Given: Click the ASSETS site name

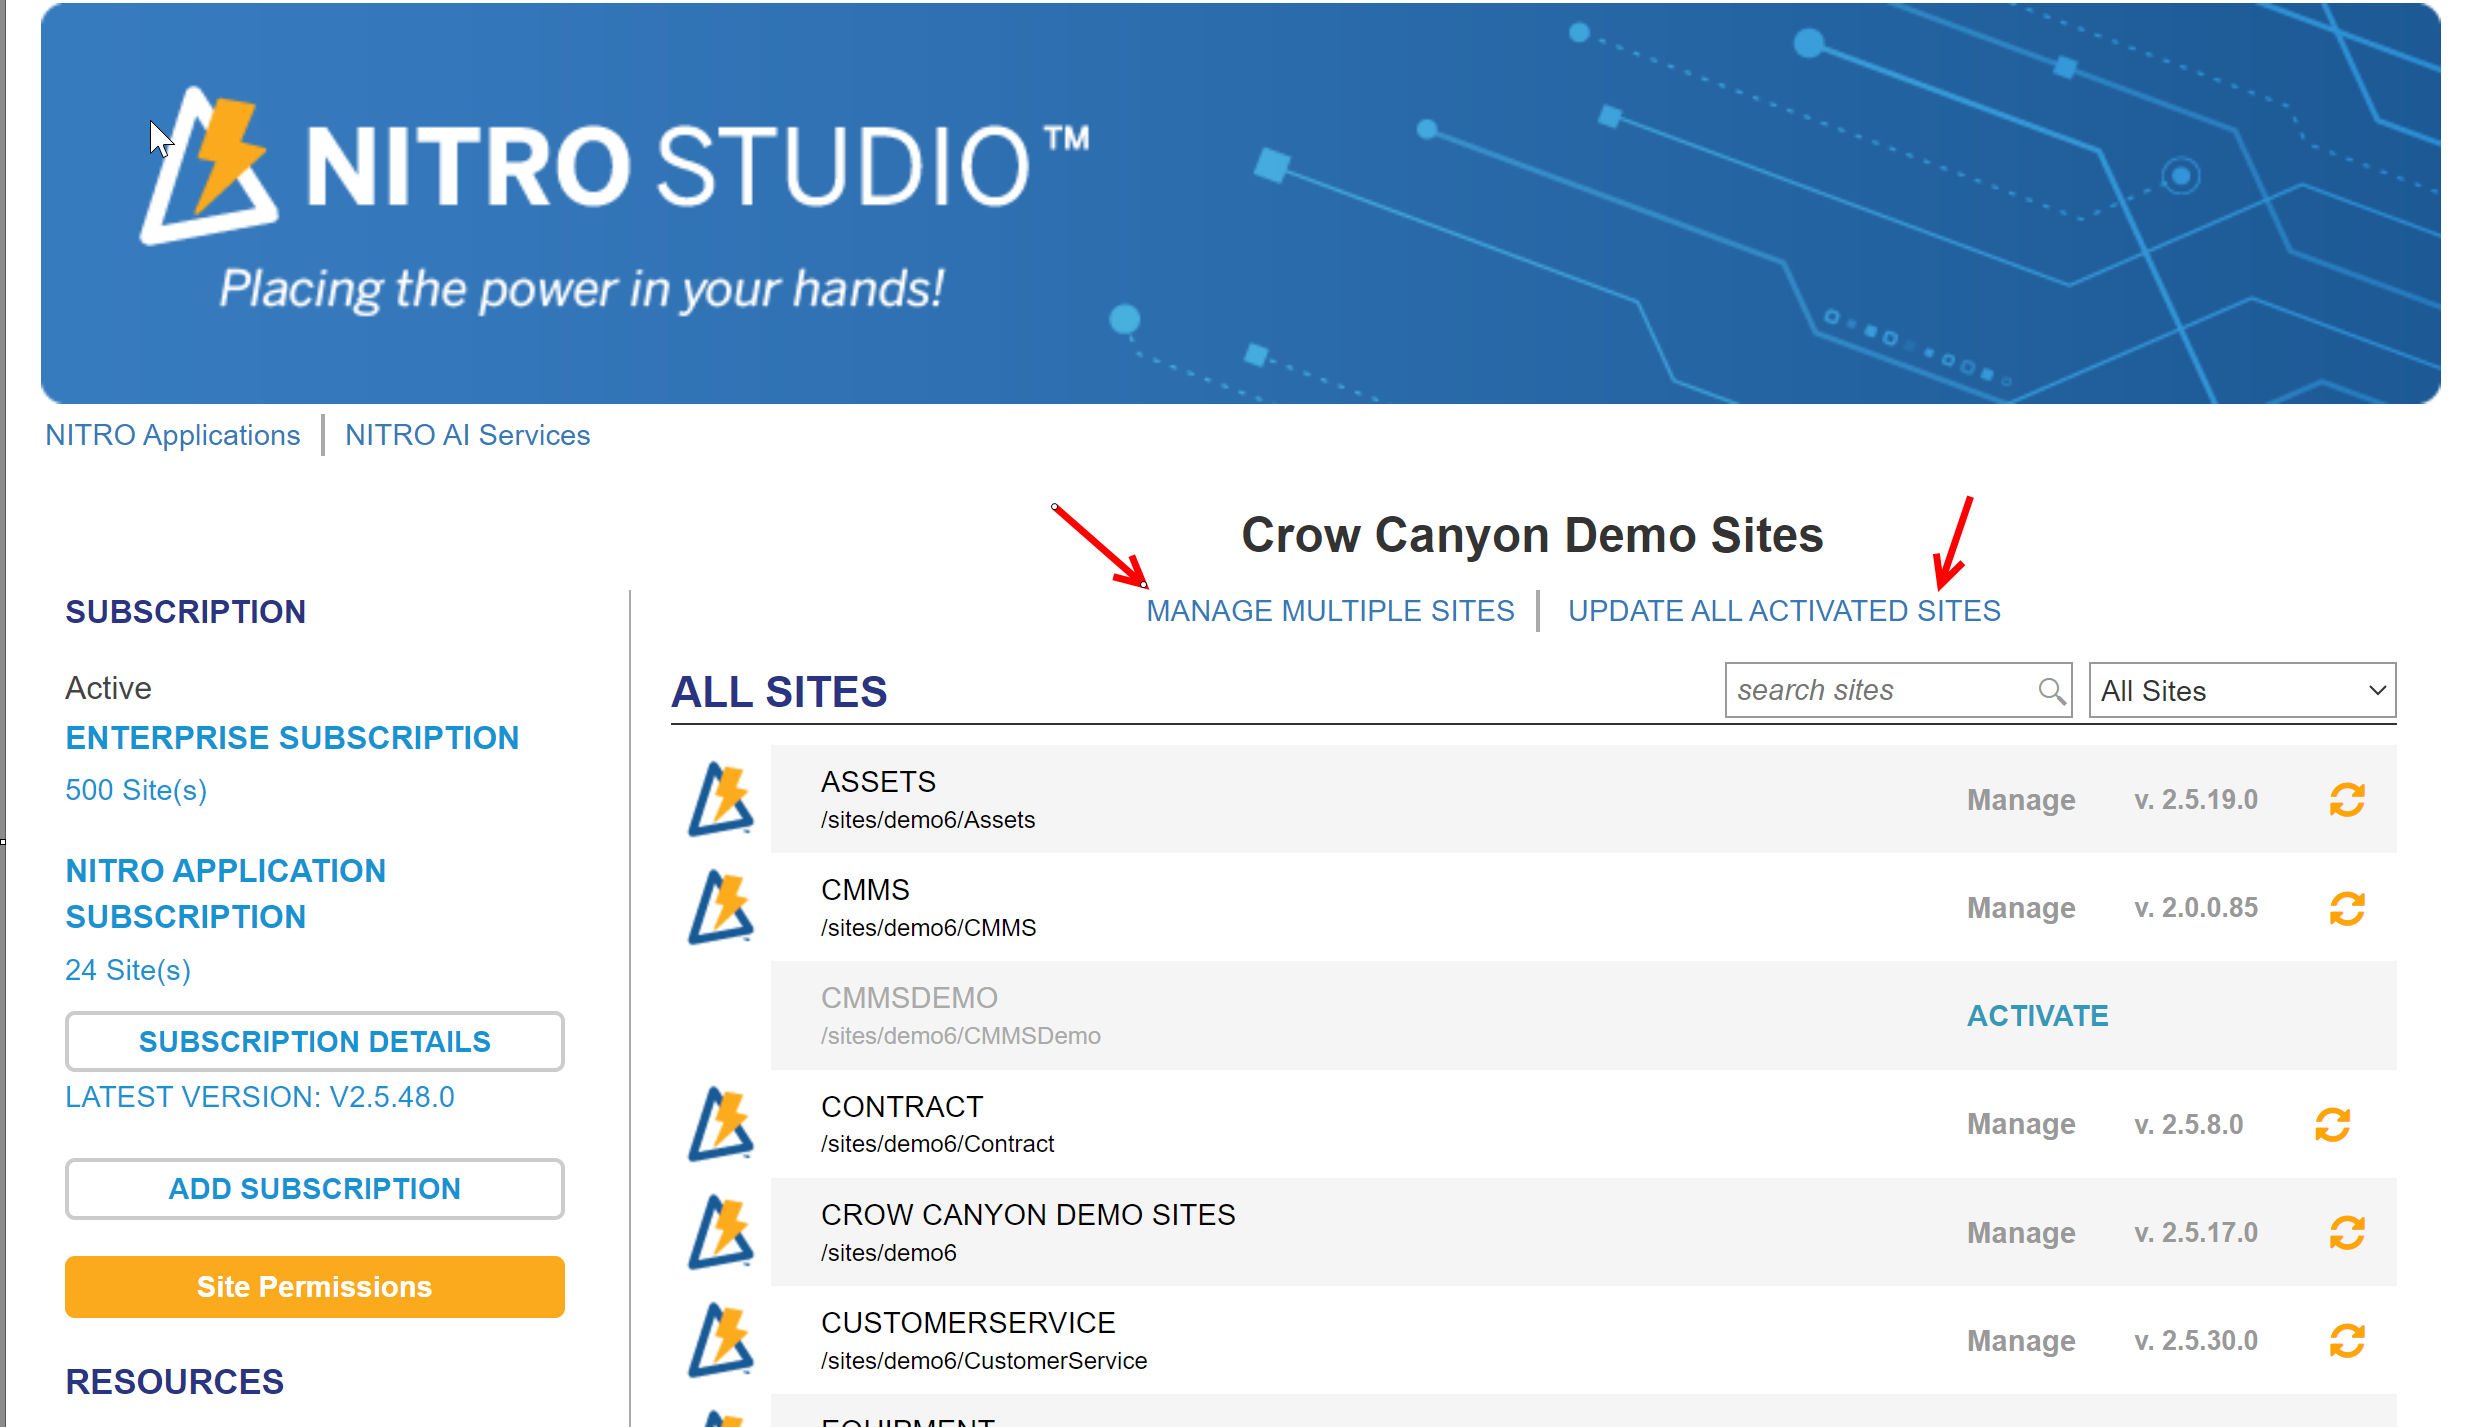Looking at the screenshot, I should (878, 781).
